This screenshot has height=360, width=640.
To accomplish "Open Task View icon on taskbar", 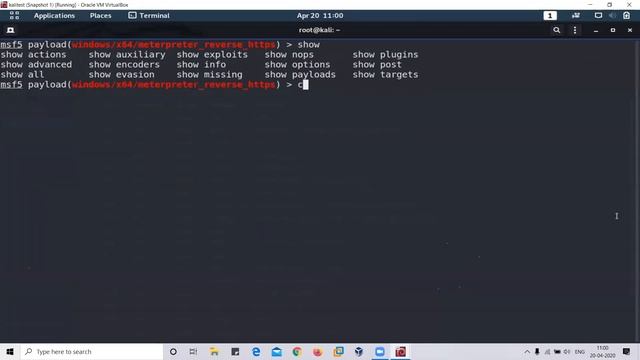I will pos(193,351).
